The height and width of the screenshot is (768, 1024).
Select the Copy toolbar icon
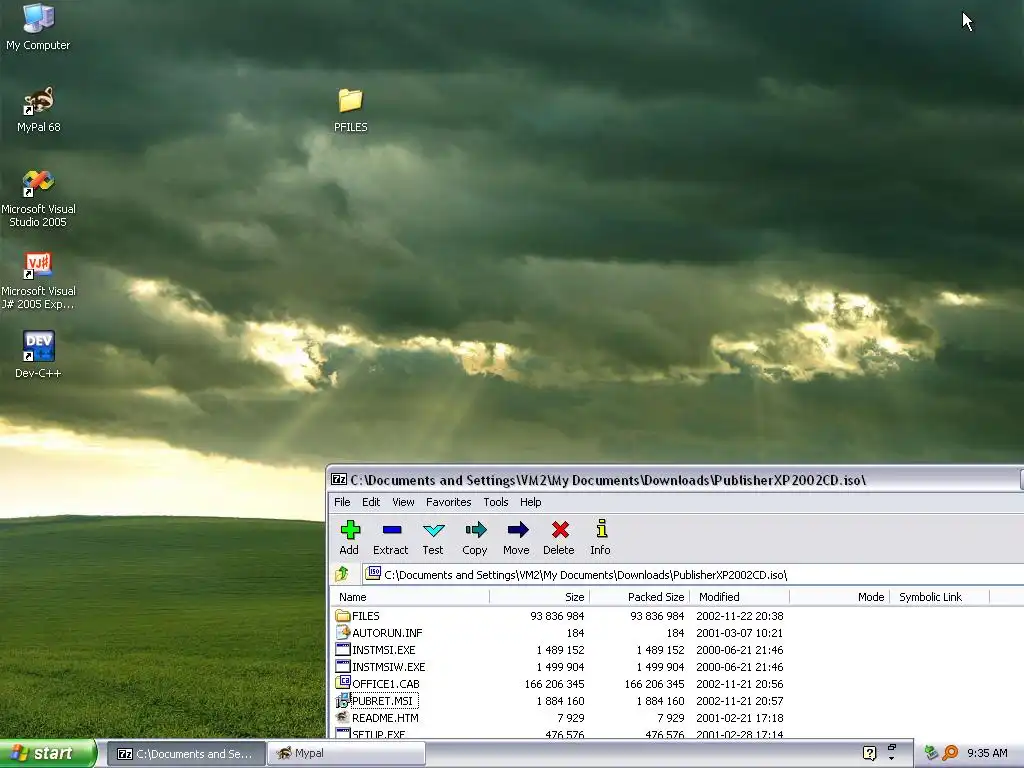tap(475, 530)
